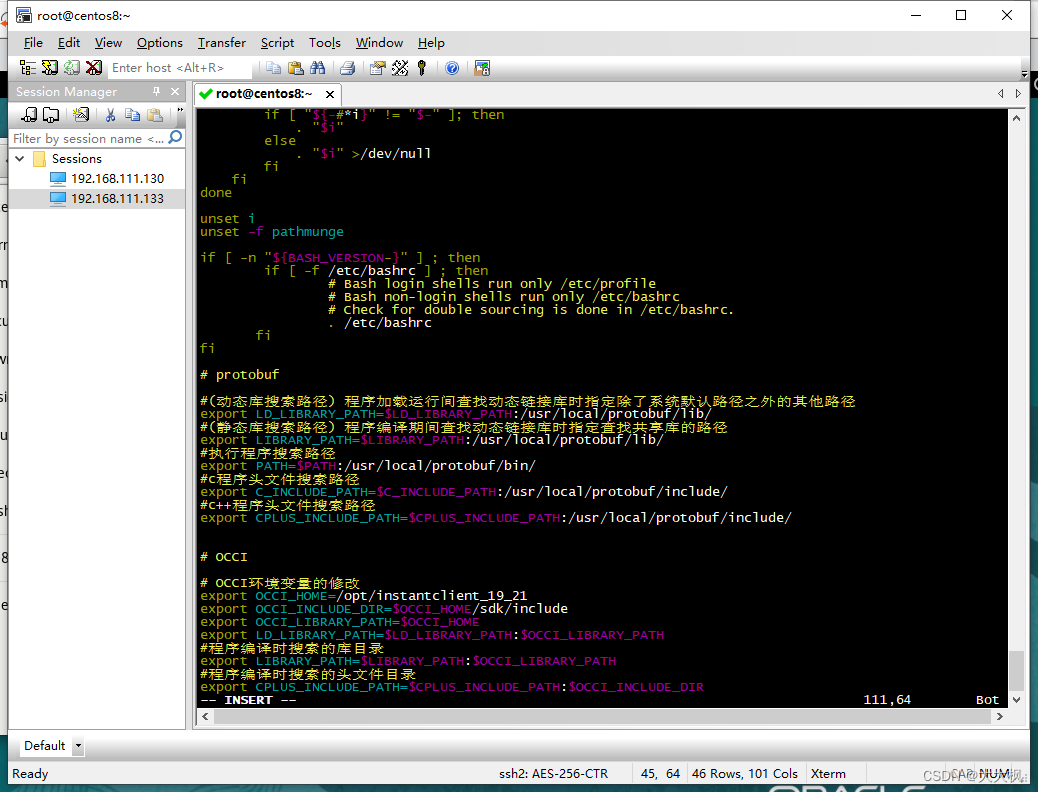Open the Default button bar dropdown
1038x792 pixels.
point(78,746)
